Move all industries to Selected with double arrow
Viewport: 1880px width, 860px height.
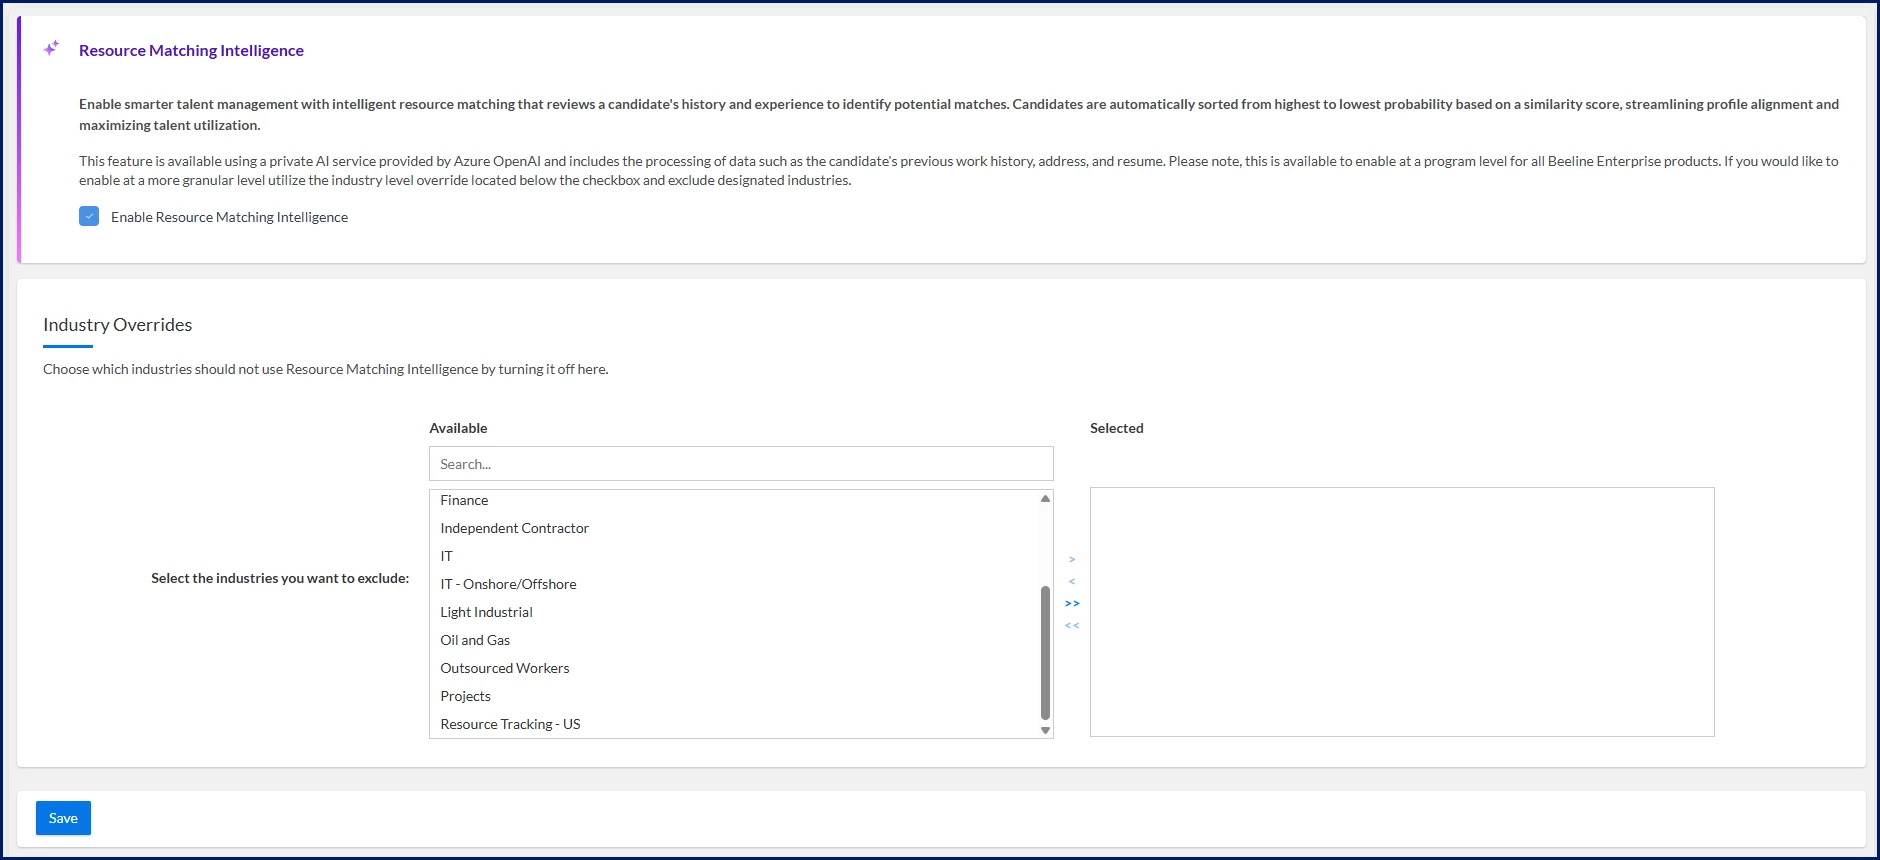tap(1072, 603)
